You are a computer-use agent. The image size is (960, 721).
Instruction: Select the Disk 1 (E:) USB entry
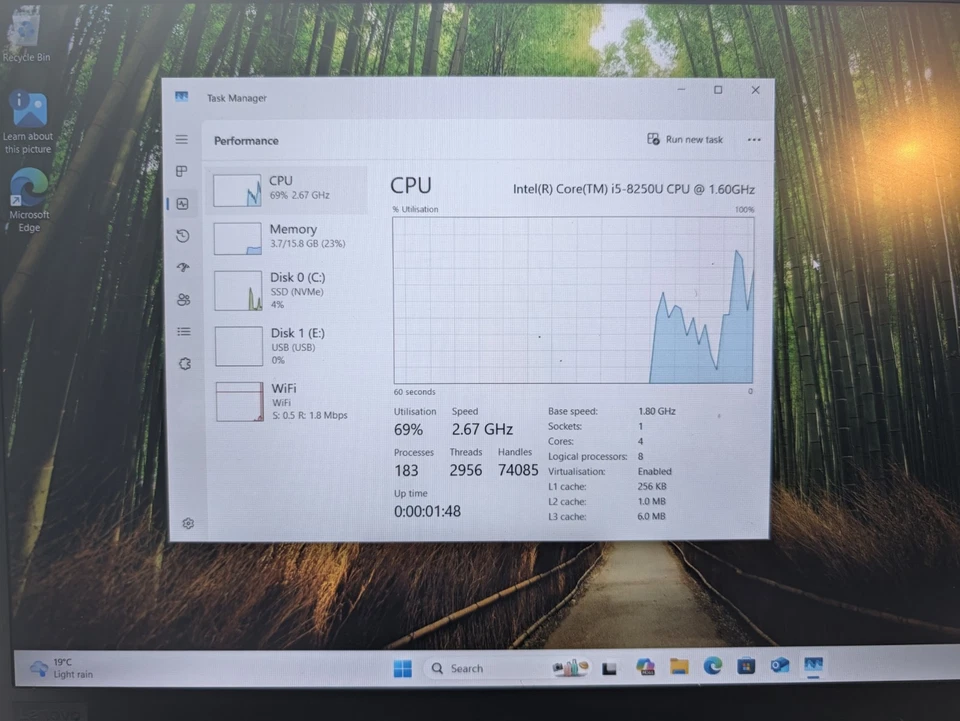point(287,346)
